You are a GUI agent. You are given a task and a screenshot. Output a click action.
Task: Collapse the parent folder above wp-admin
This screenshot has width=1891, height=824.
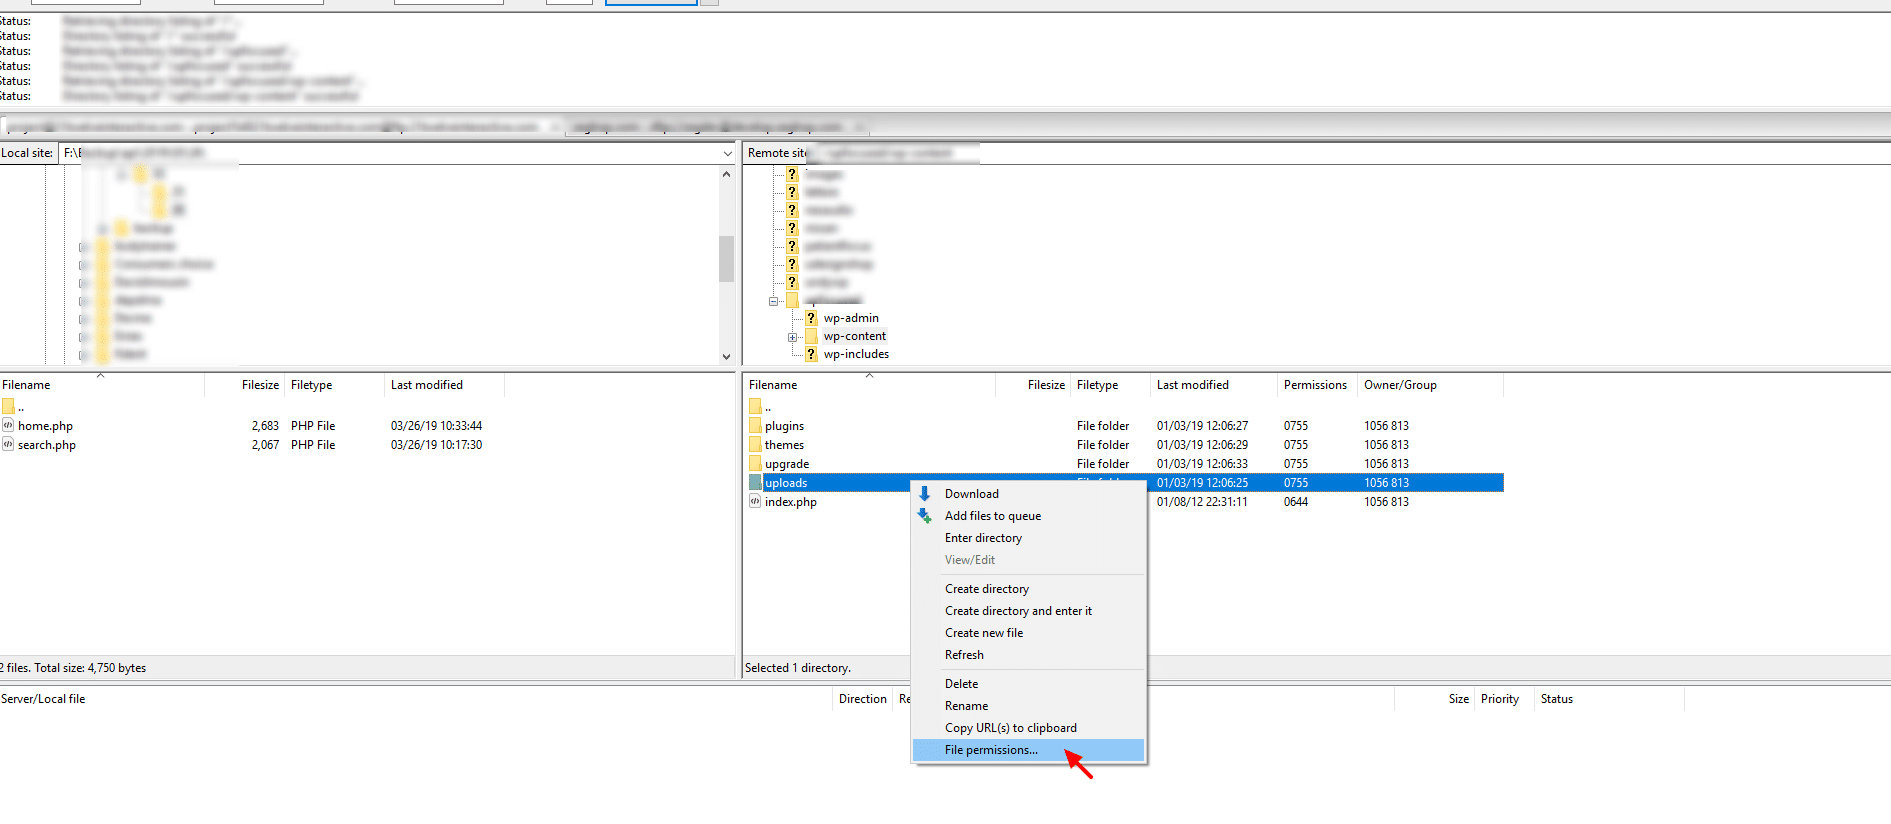pyautogui.click(x=773, y=301)
